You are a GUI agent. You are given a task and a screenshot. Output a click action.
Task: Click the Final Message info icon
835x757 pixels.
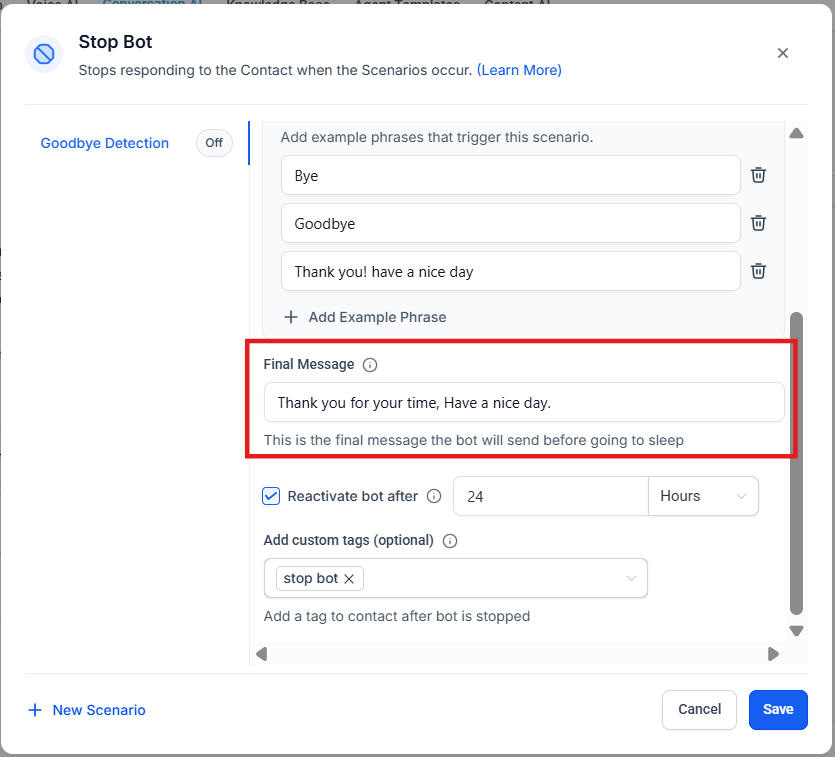pyautogui.click(x=370, y=365)
